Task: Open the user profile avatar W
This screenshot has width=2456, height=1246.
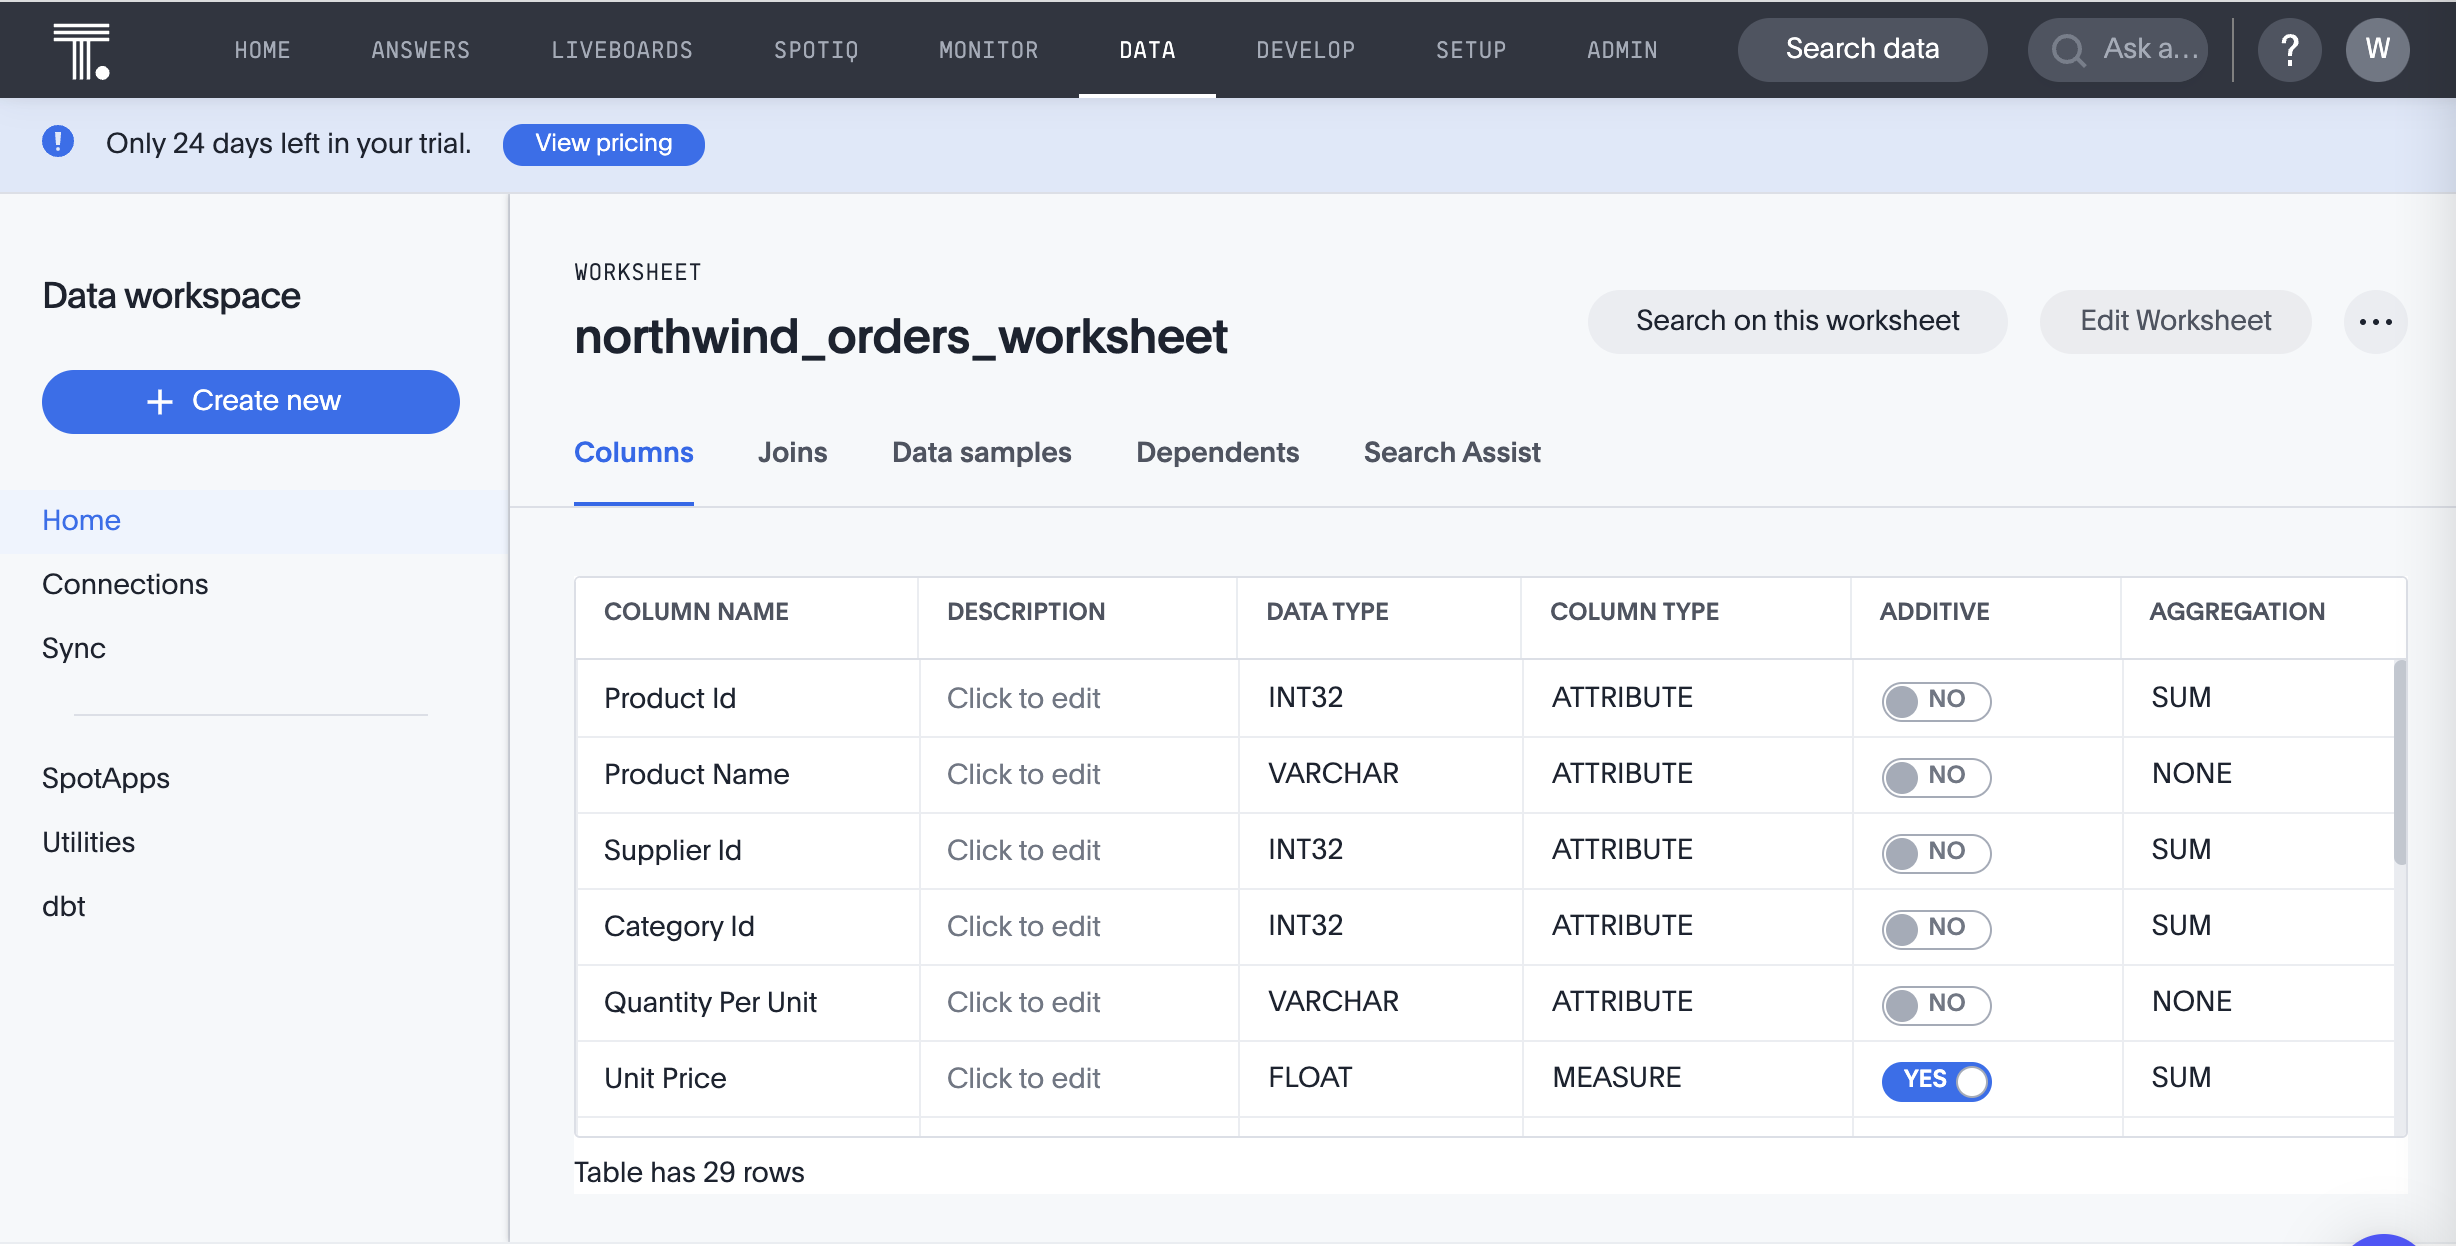Action: pos(2378,50)
